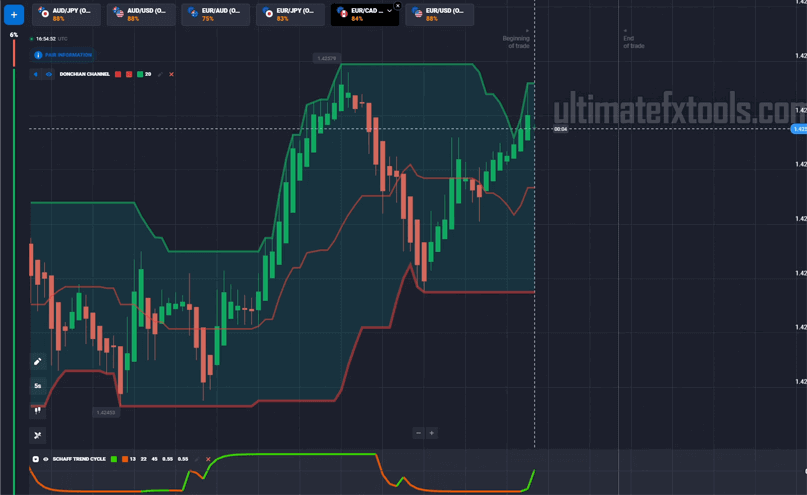Open the candlestick chart type selector

(x=38, y=410)
